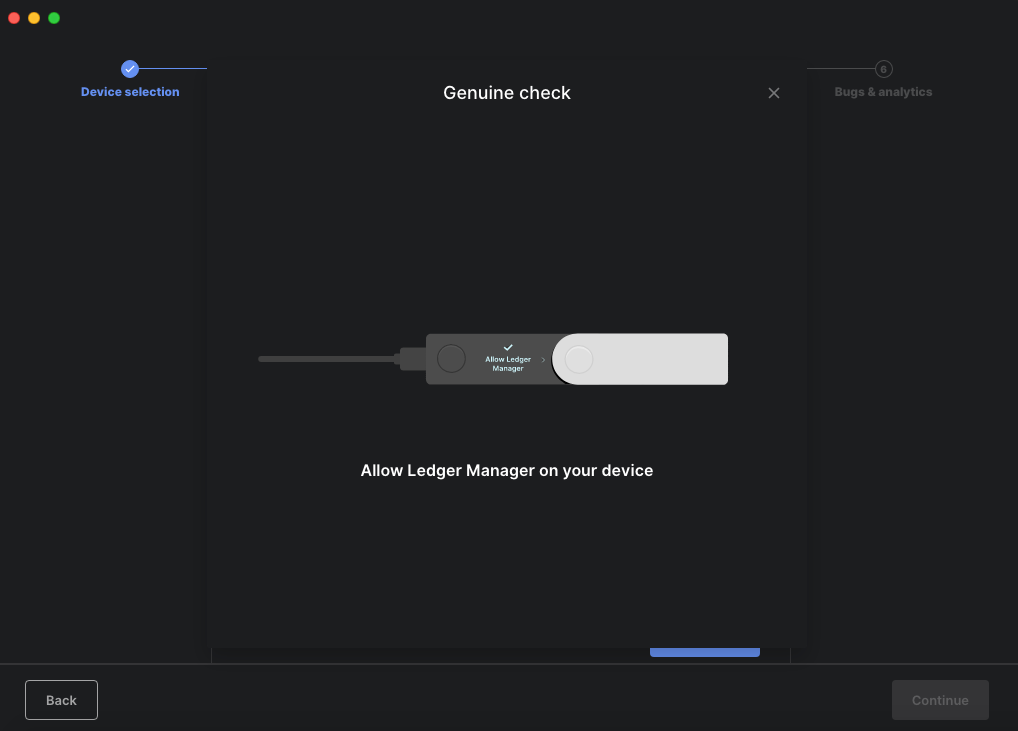Click the left device button in illustration
This screenshot has height=731, width=1018.
[451, 358]
